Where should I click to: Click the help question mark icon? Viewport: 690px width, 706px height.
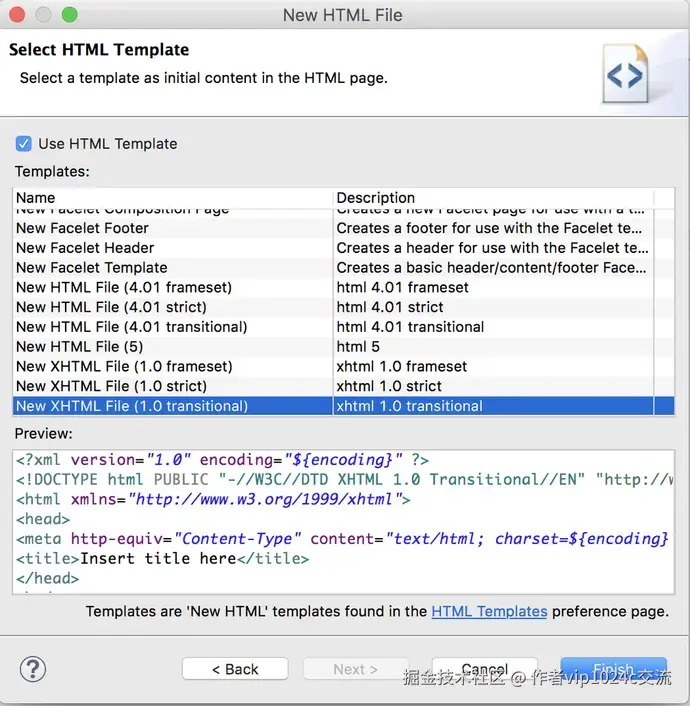pos(33,669)
